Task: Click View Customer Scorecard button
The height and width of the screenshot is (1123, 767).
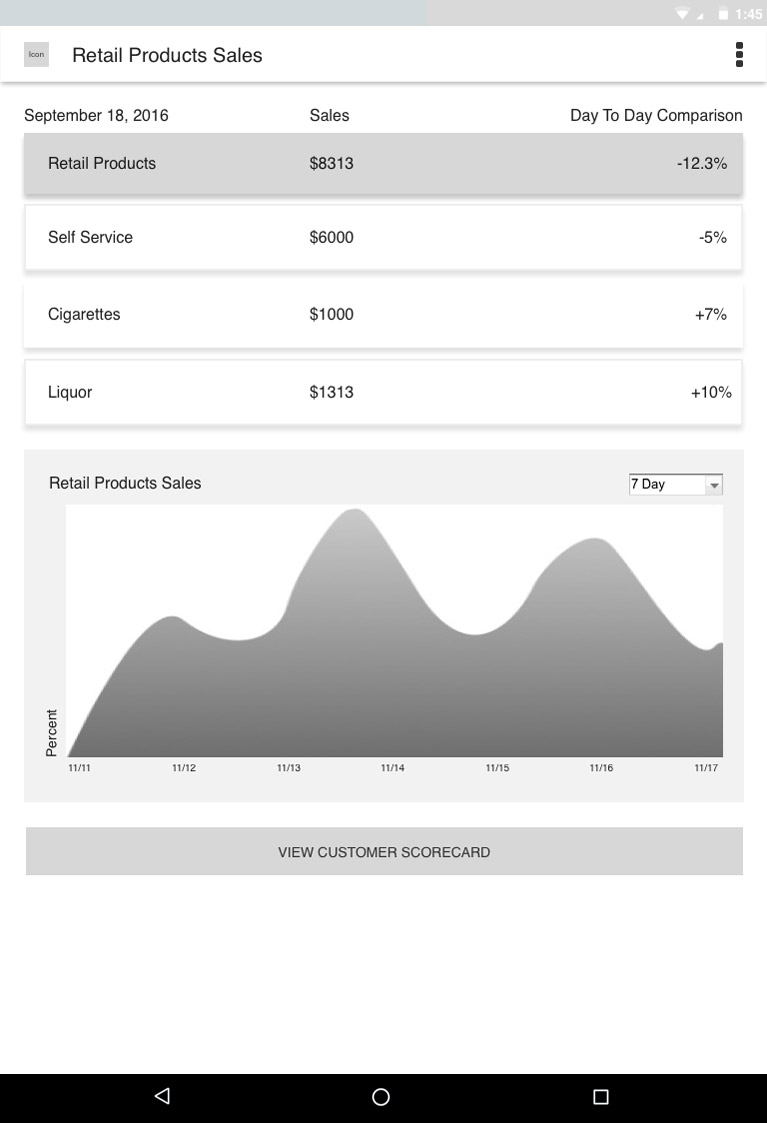Action: [384, 852]
